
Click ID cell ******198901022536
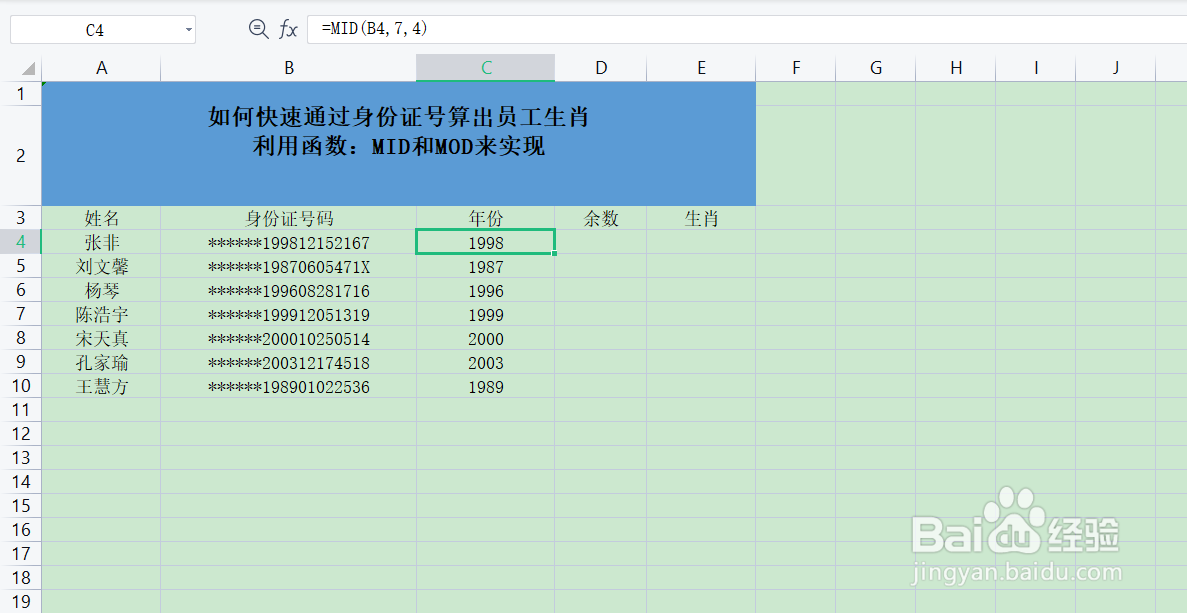pyautogui.click(x=288, y=387)
